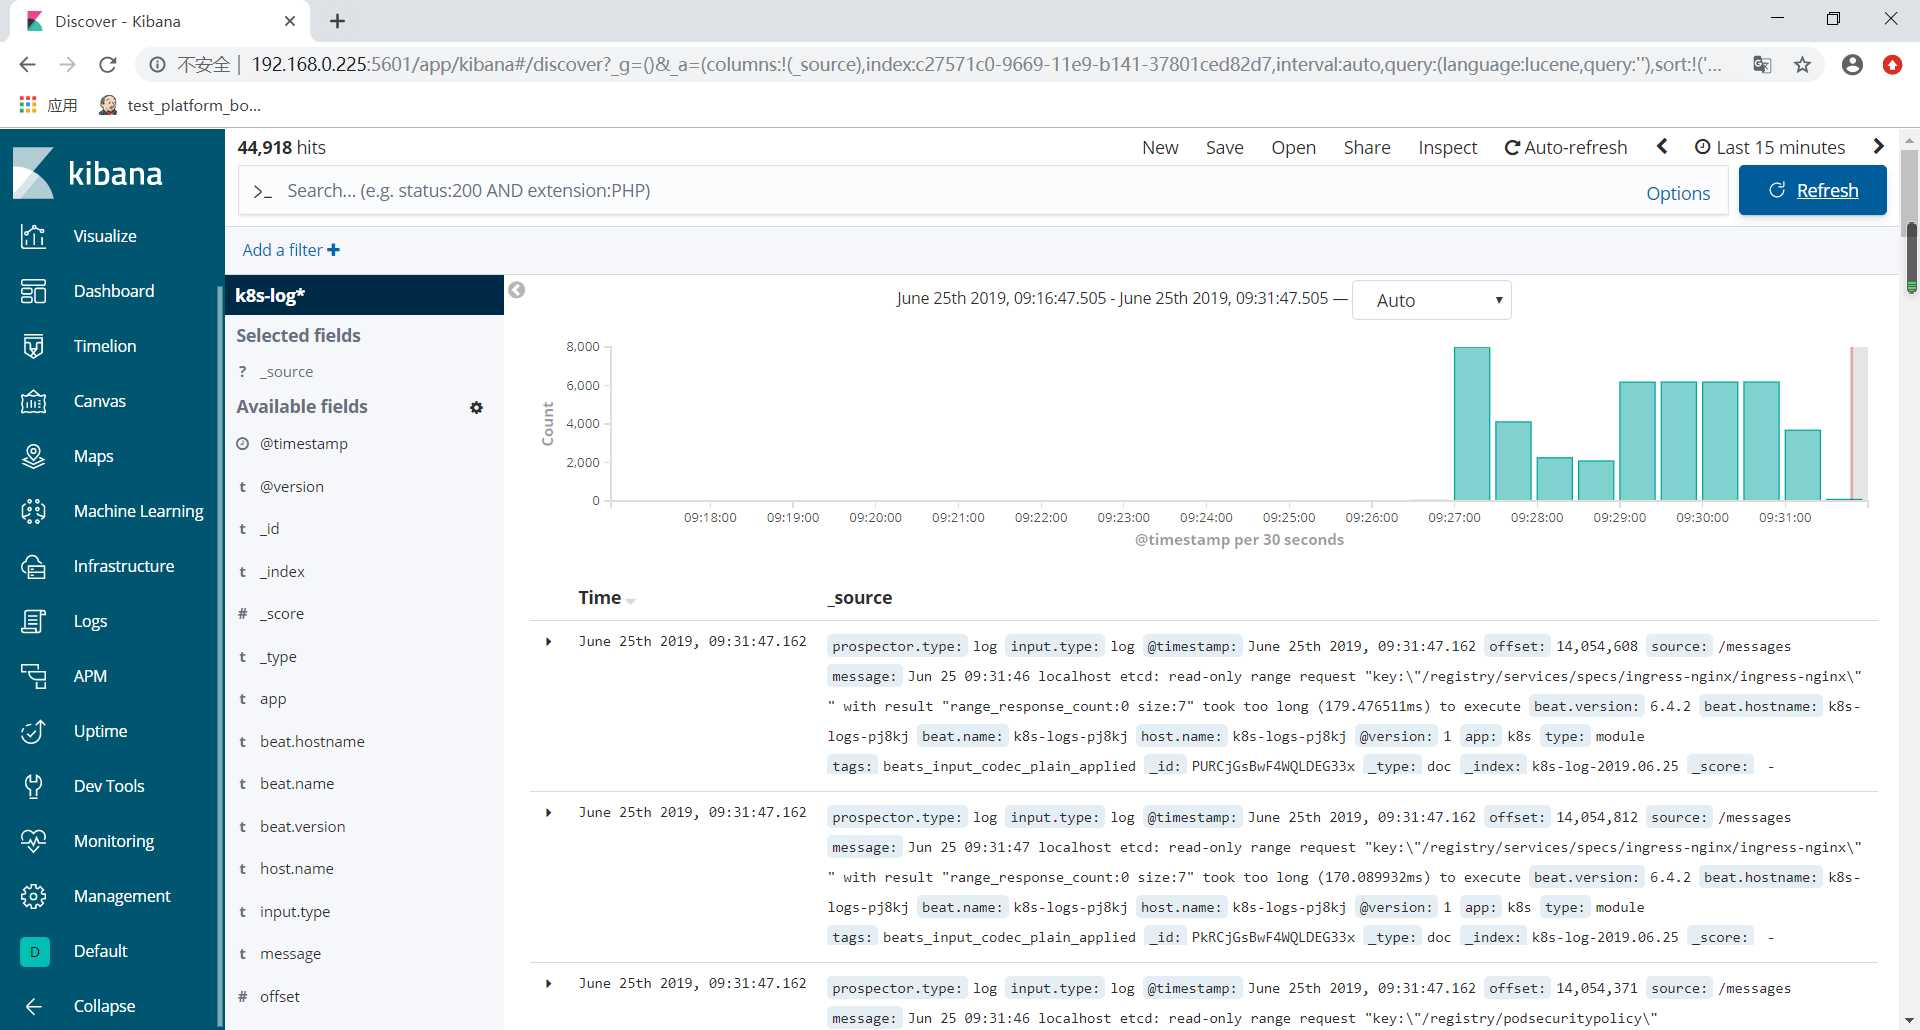Open the Monitoring heartbeat icon
This screenshot has height=1030, width=1920.
(x=33, y=841)
